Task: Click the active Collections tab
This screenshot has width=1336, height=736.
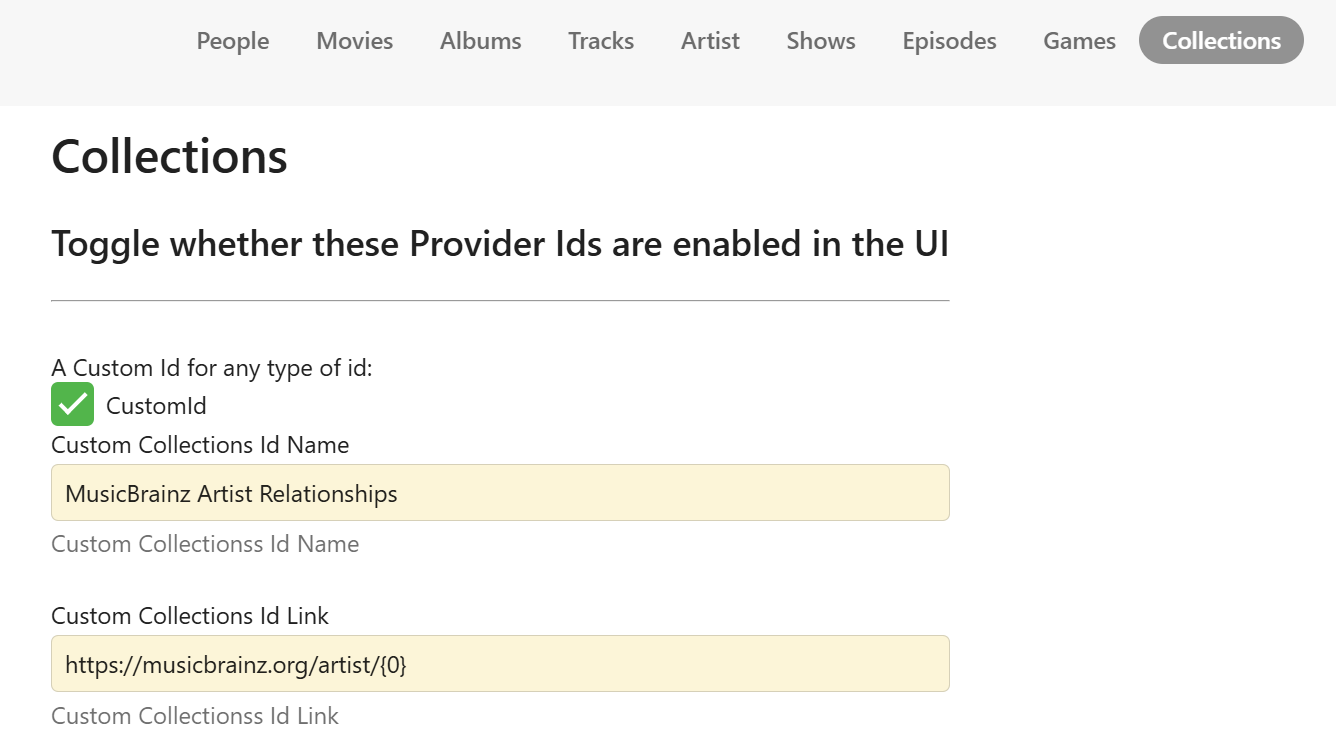Action: point(1221,41)
